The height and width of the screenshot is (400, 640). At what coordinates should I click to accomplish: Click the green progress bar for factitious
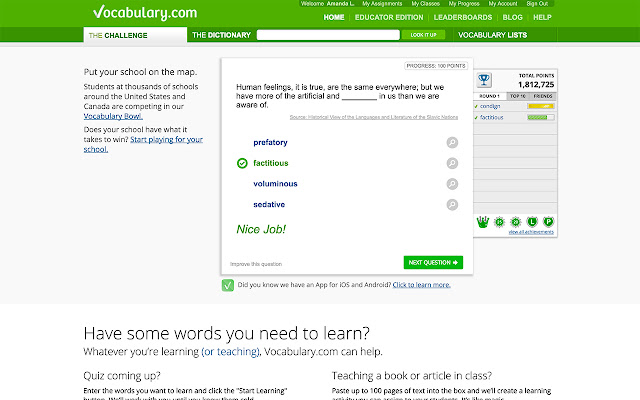click(x=540, y=117)
